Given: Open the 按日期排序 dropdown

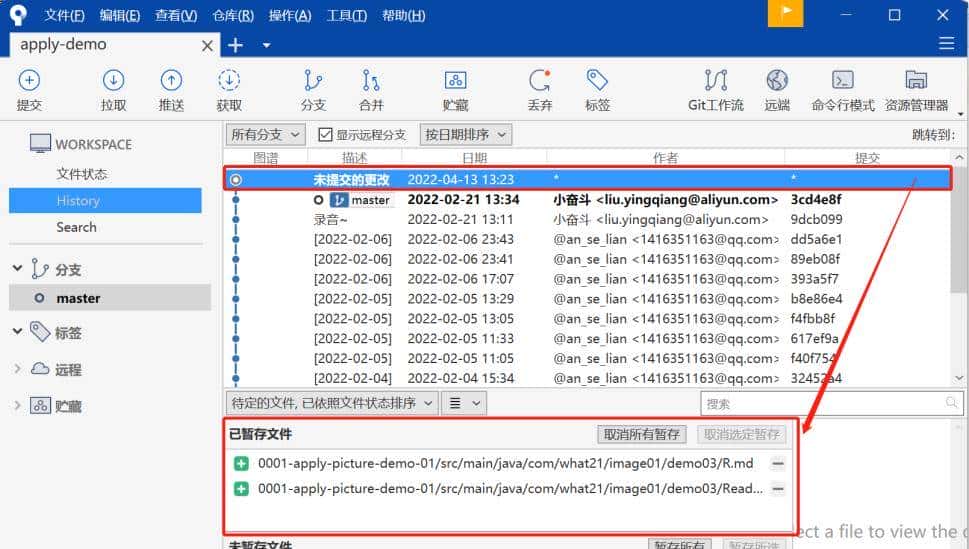Looking at the screenshot, I should pyautogui.click(x=466, y=134).
